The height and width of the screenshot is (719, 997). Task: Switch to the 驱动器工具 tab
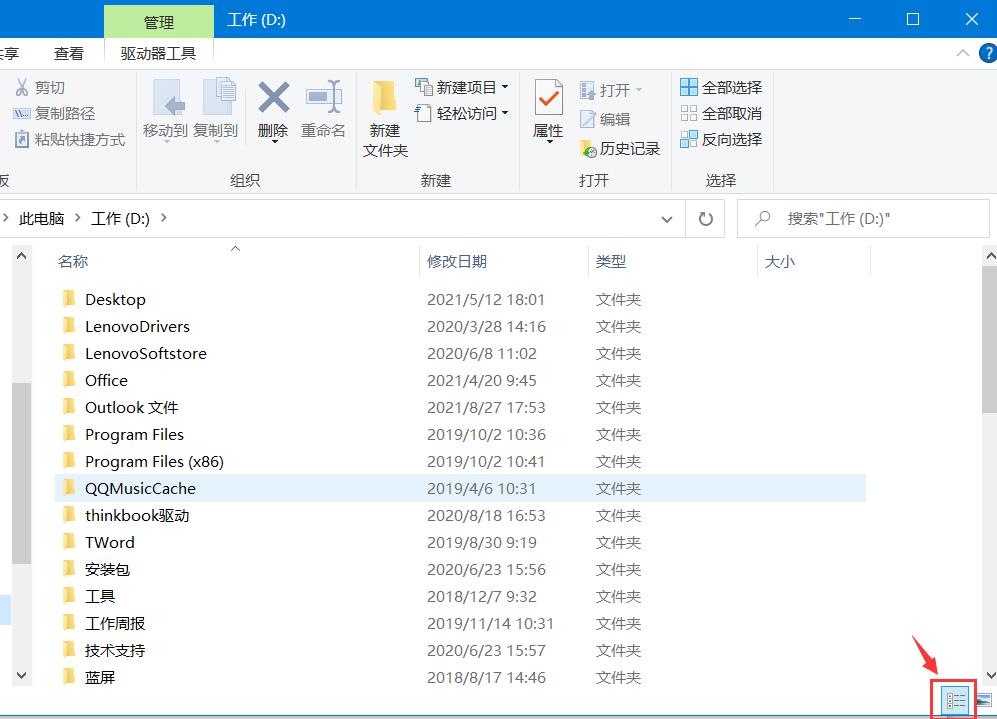pyautogui.click(x=158, y=54)
